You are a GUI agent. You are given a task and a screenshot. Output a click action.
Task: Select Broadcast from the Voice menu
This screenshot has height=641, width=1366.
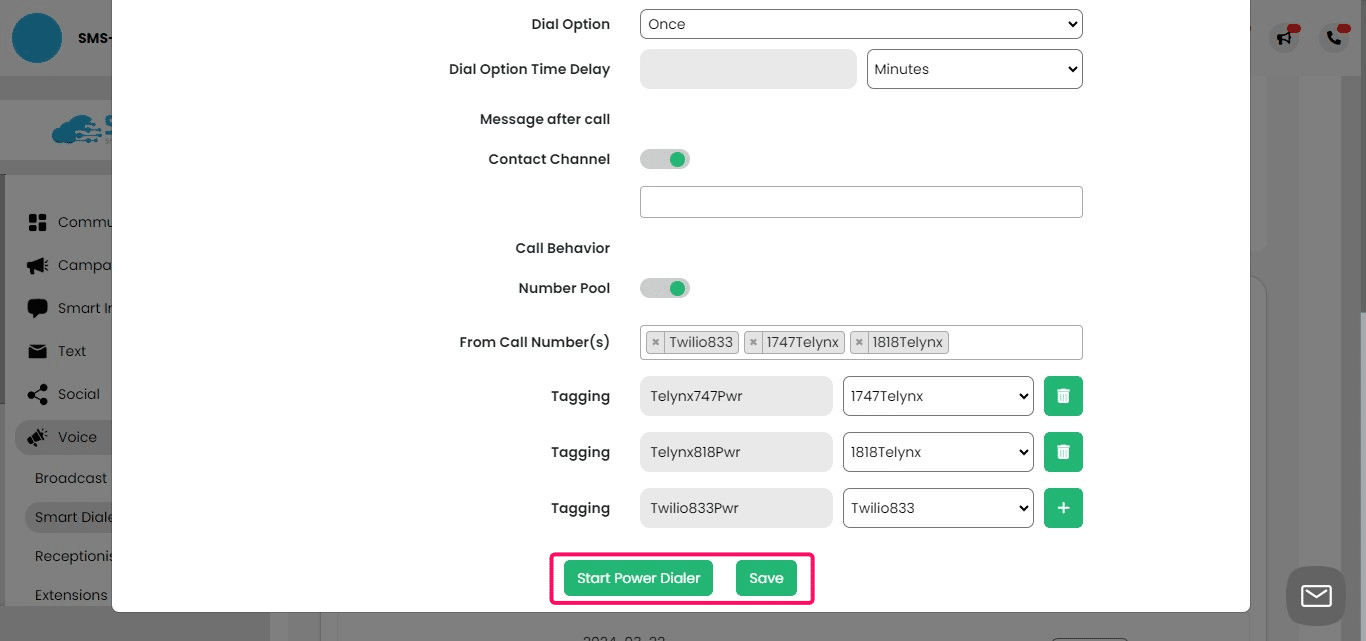point(71,478)
